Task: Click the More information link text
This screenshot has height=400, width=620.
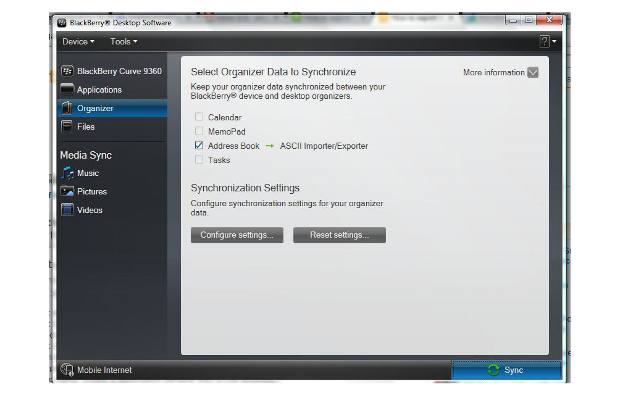Action: [493, 72]
